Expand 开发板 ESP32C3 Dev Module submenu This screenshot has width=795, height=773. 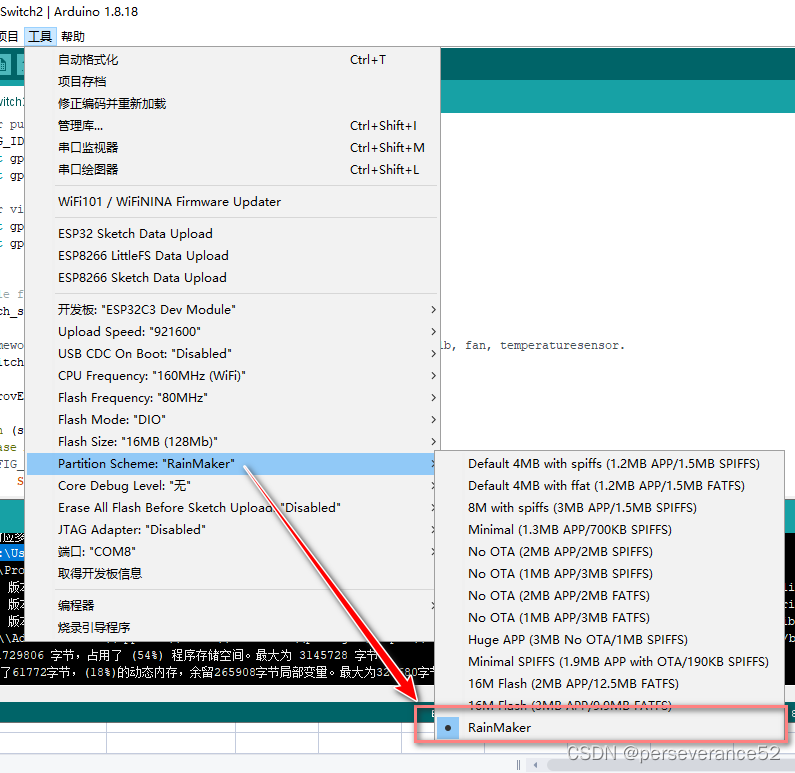[232, 310]
